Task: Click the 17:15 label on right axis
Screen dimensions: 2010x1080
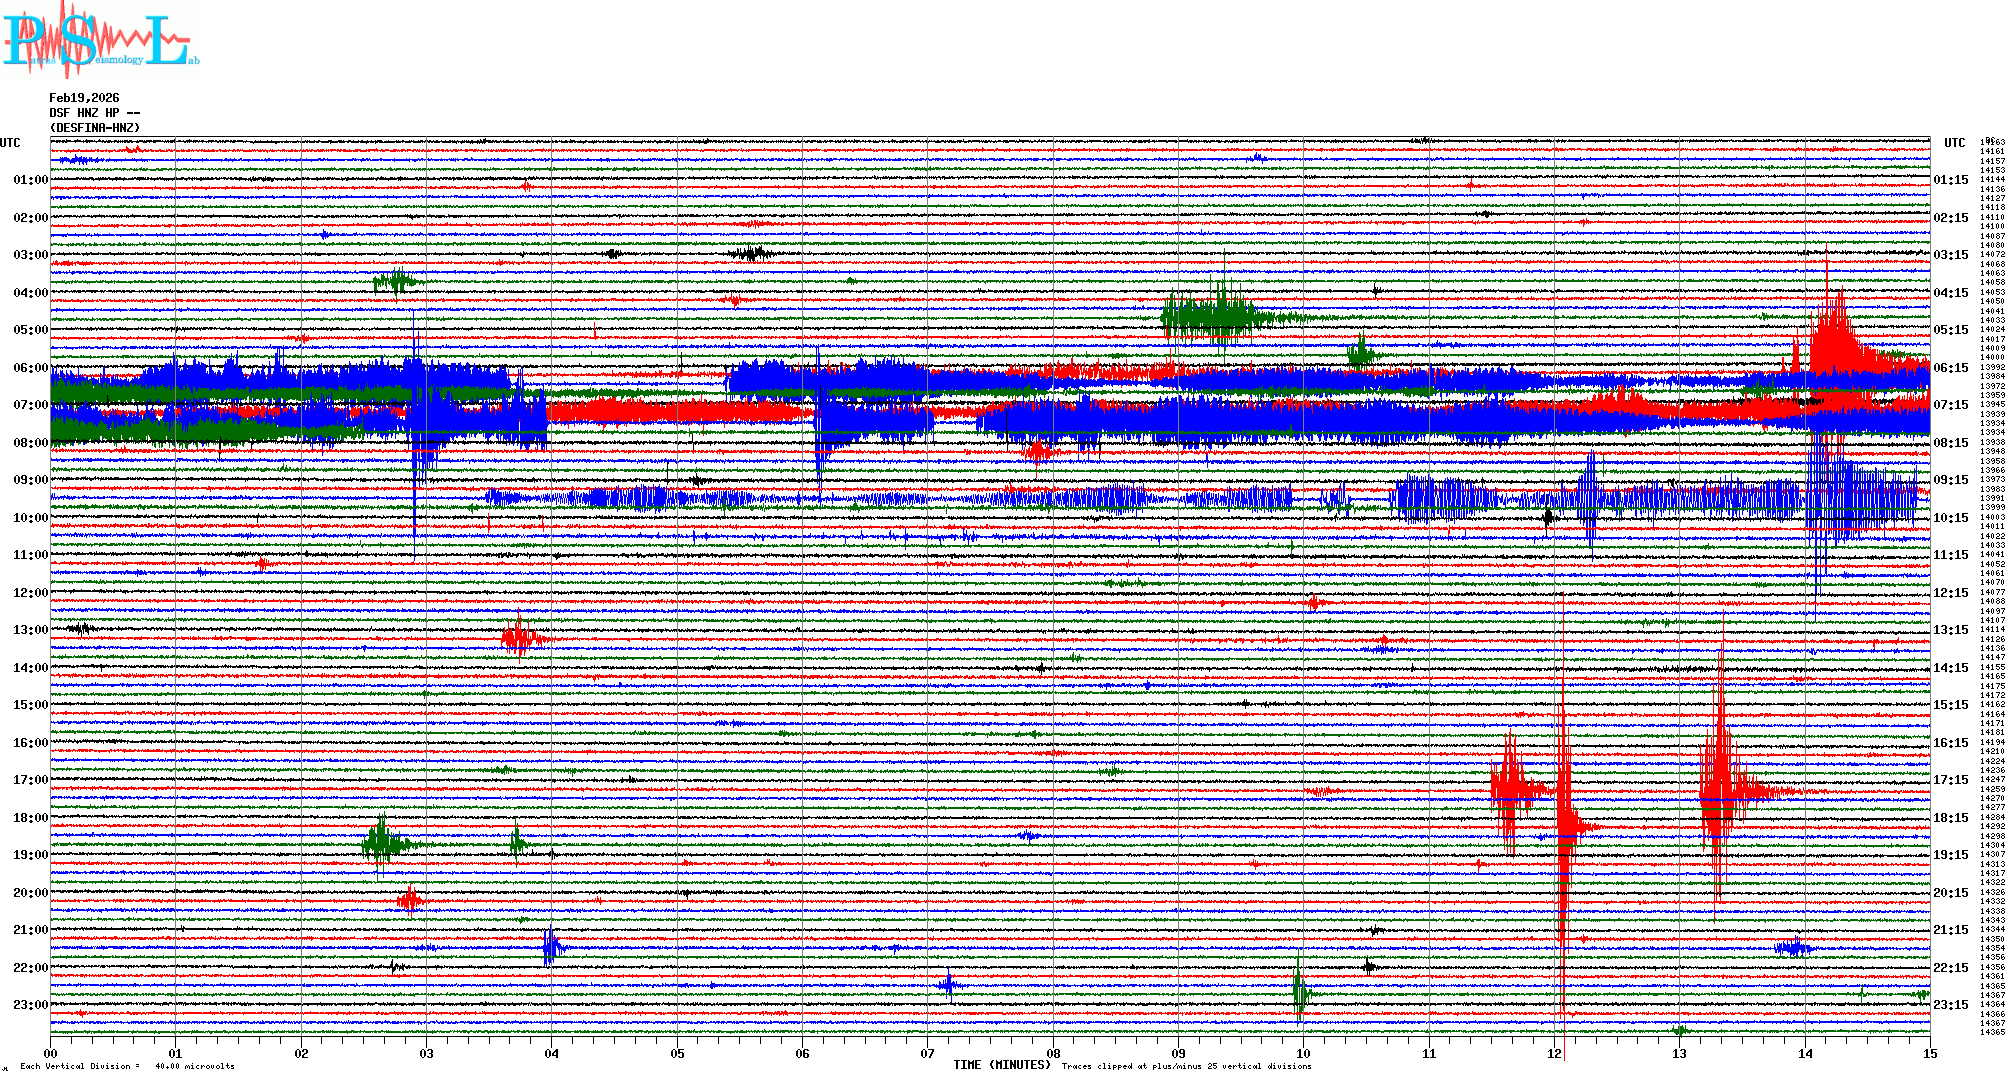Action: (1950, 780)
